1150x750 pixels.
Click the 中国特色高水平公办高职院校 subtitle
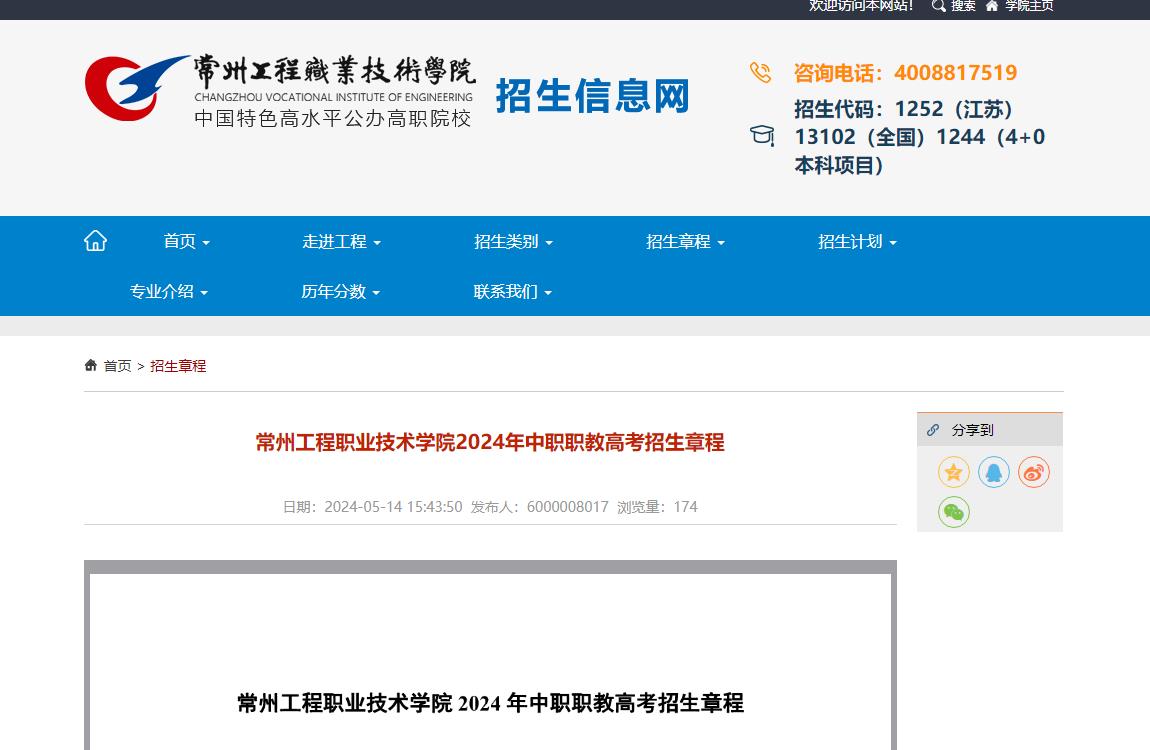point(333,119)
